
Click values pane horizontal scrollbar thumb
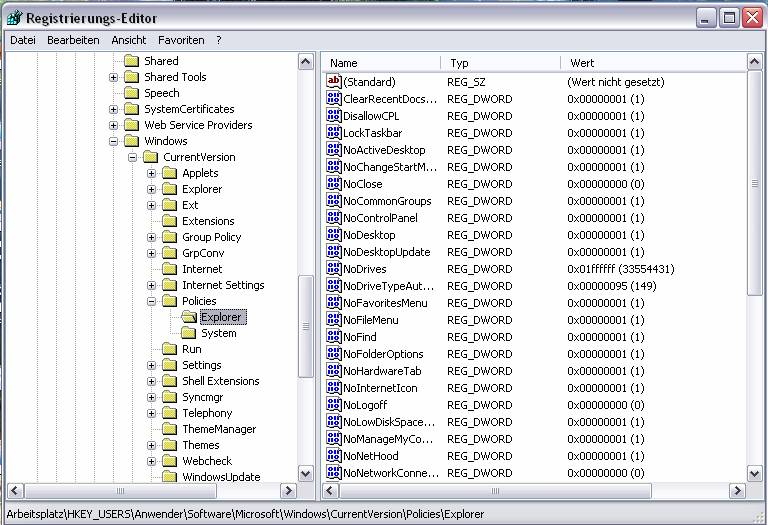pyautogui.click(x=496, y=490)
